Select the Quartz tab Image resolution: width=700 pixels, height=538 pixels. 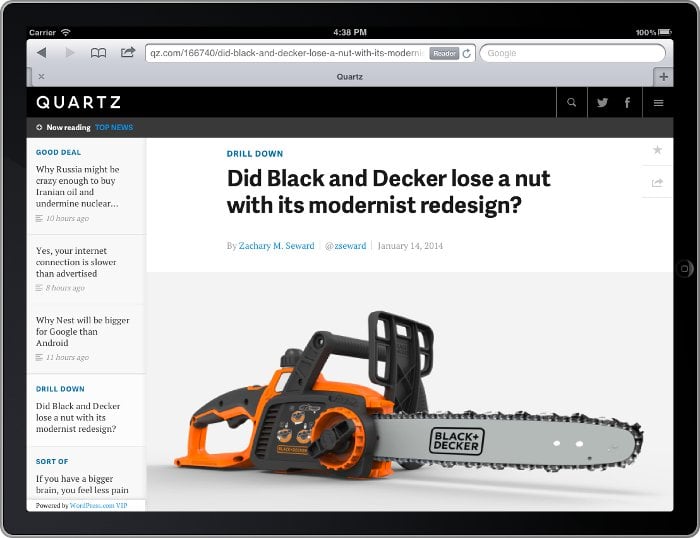(x=349, y=77)
